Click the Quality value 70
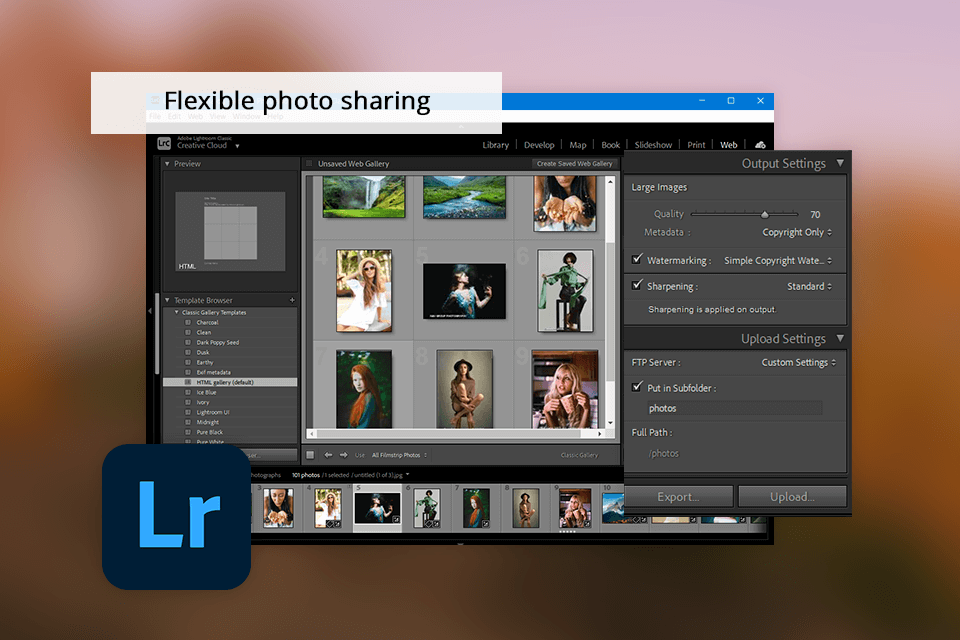This screenshot has height=640, width=960. 815,214
